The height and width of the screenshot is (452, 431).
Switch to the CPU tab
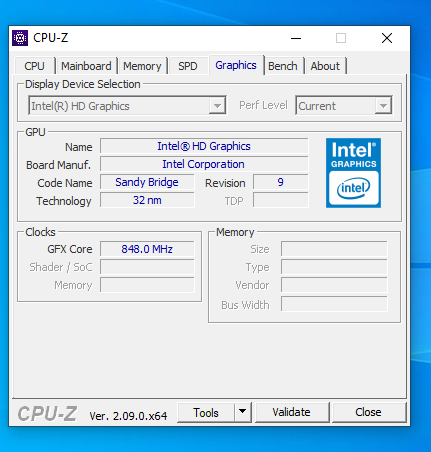[x=34, y=66]
